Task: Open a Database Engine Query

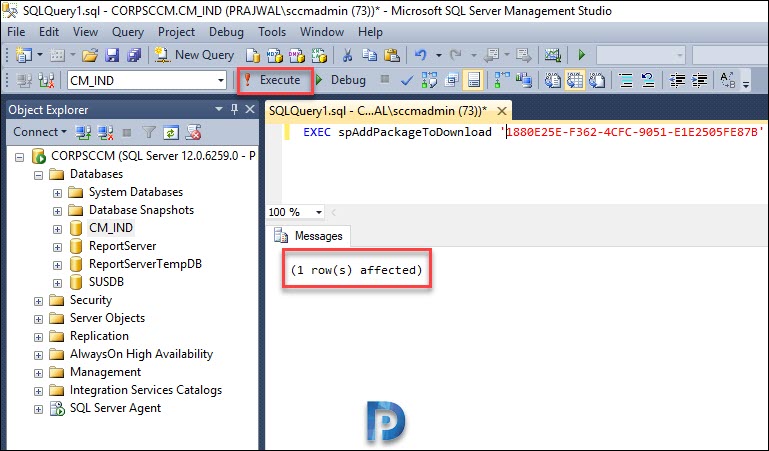Action: (x=253, y=55)
